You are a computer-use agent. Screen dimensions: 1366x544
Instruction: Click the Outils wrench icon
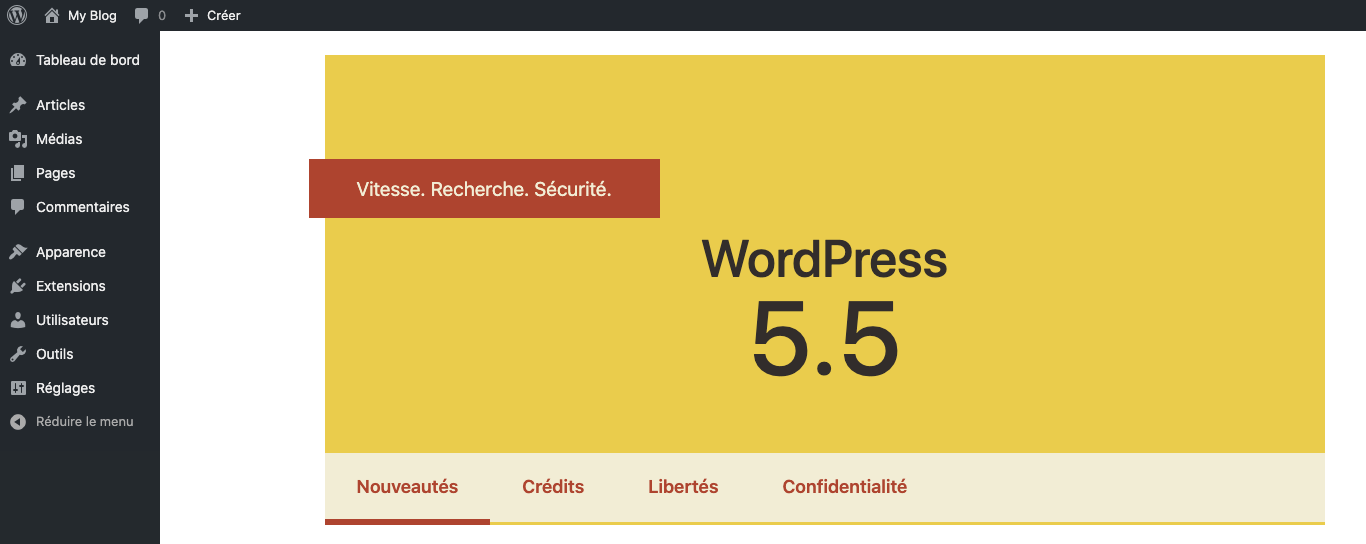pos(18,354)
